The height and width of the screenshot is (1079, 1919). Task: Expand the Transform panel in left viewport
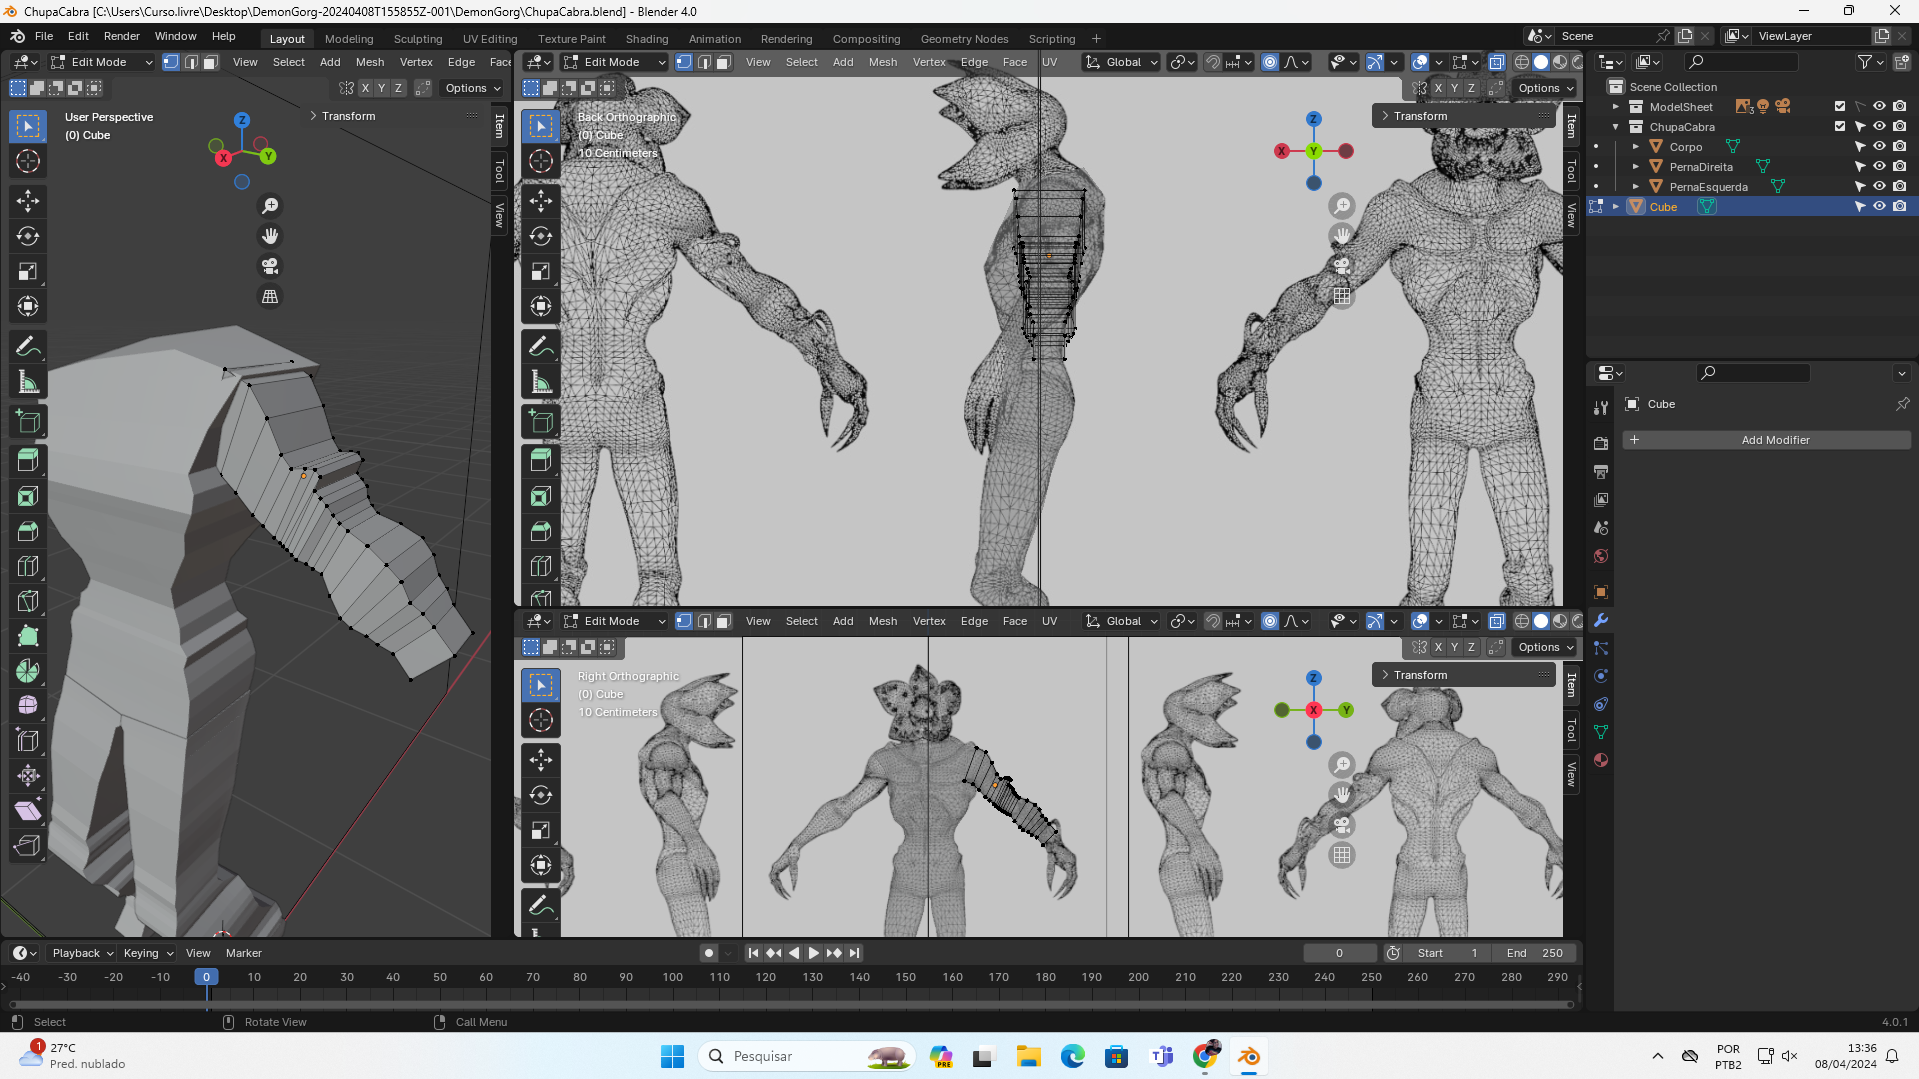click(349, 116)
